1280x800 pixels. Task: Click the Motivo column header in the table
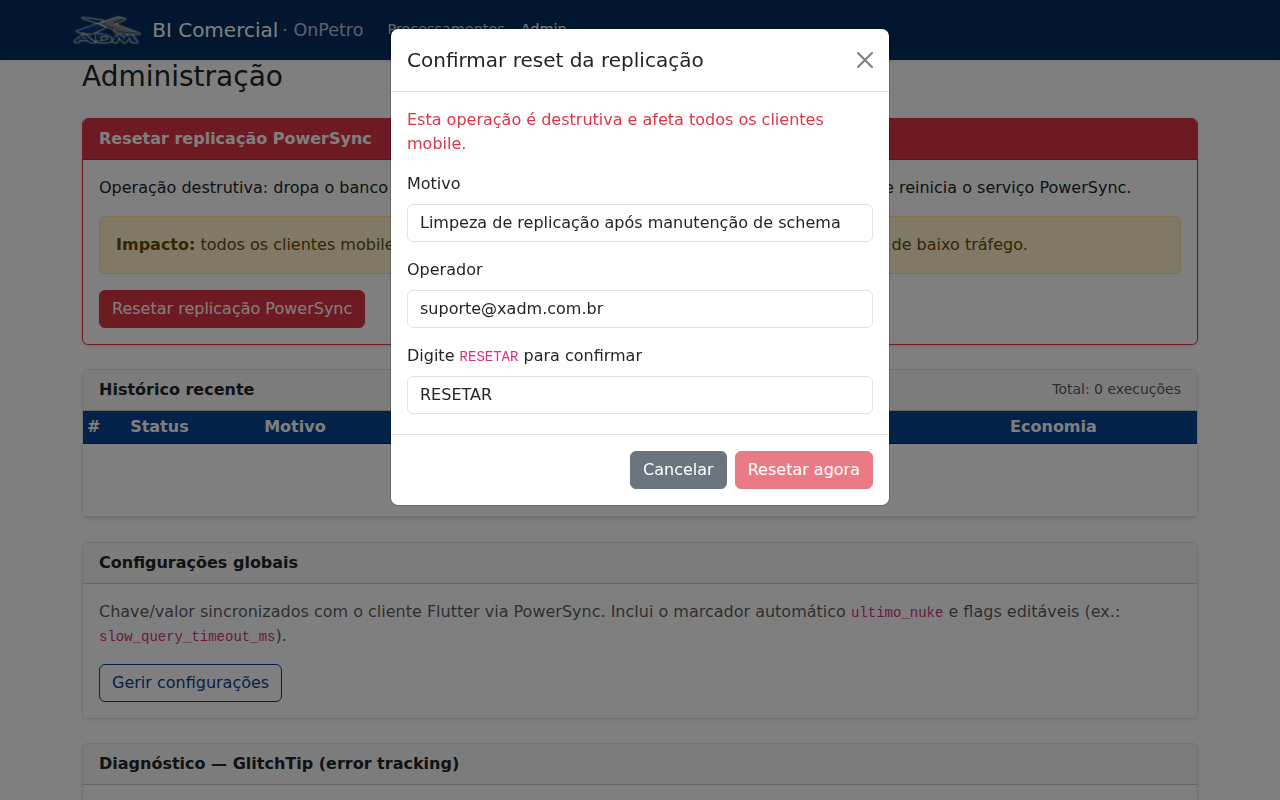point(295,427)
